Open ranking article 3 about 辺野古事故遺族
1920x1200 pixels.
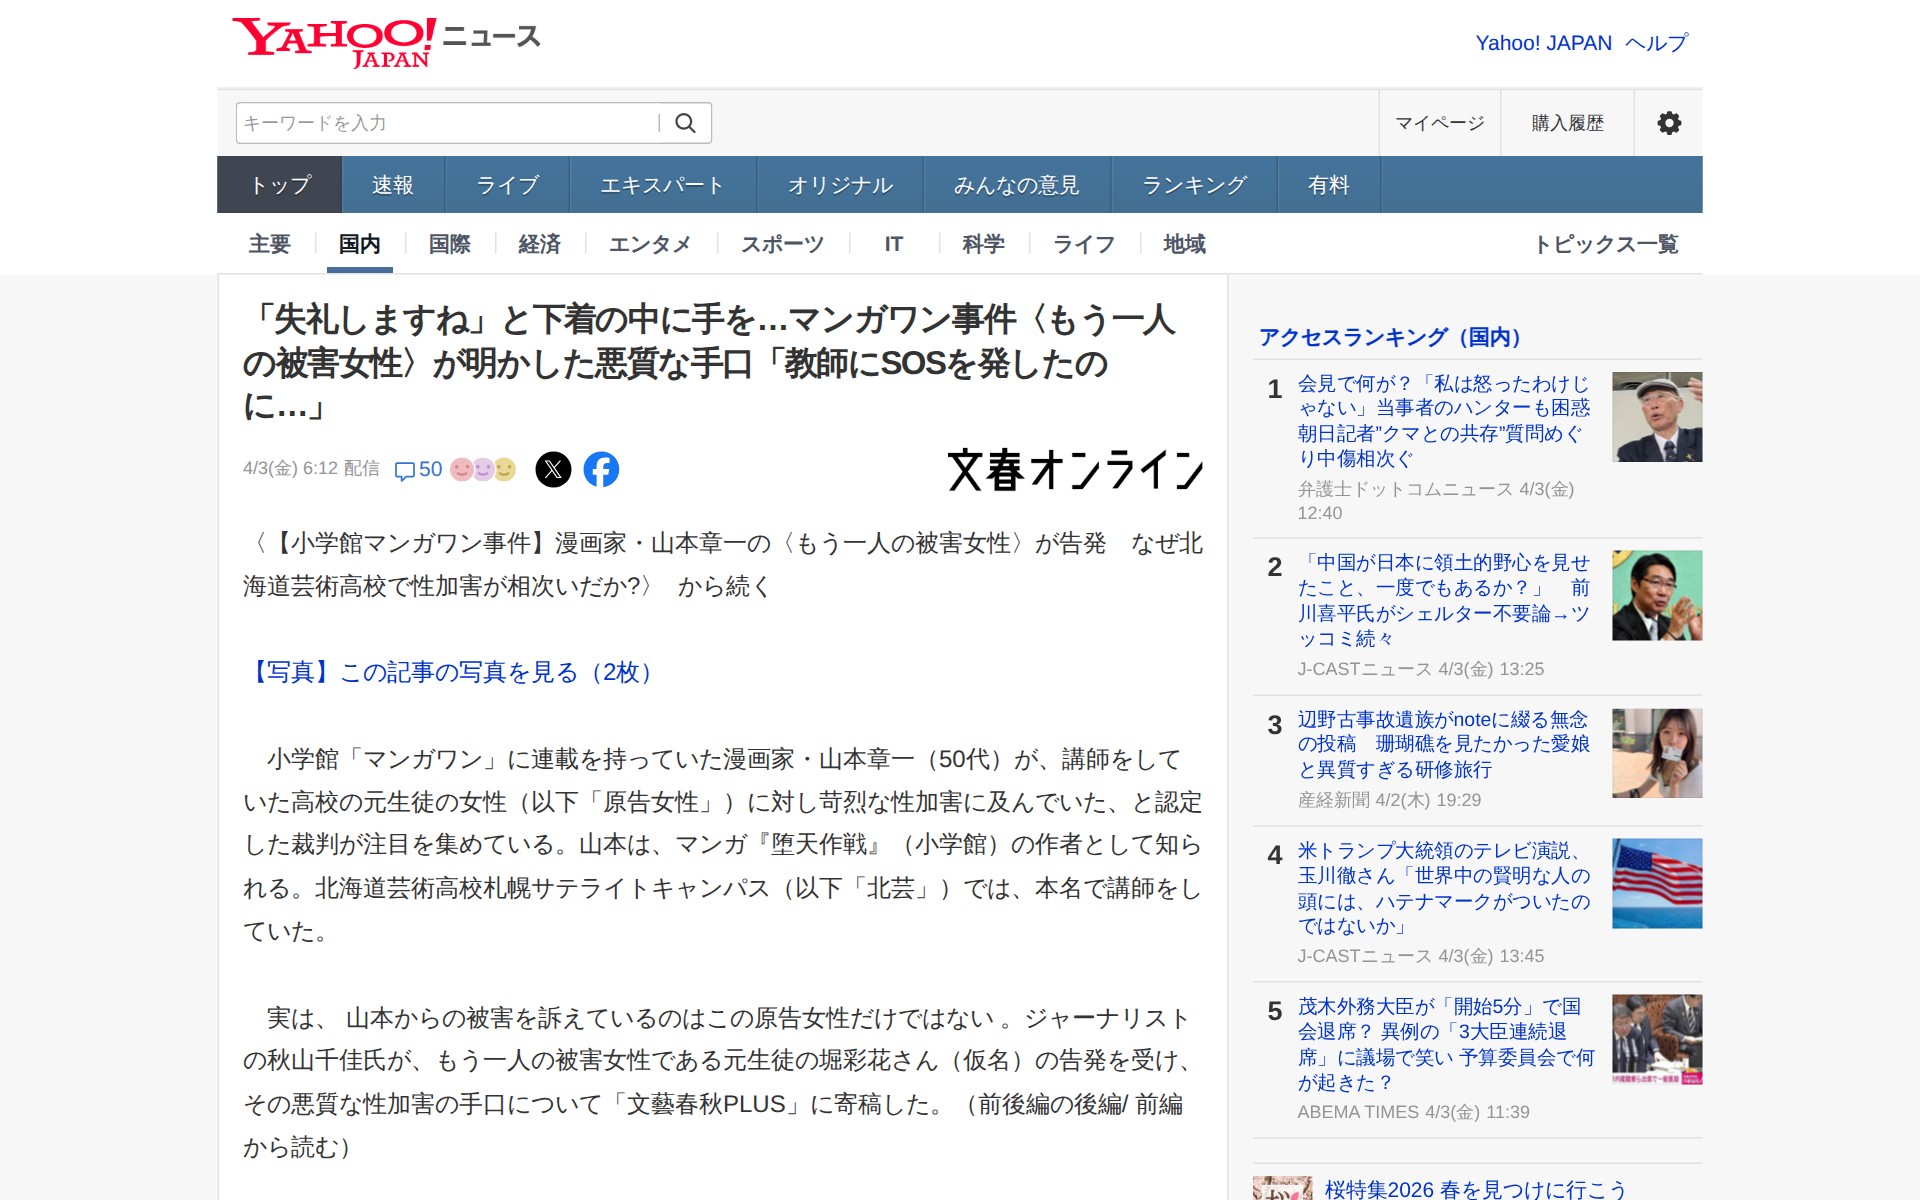point(1442,744)
